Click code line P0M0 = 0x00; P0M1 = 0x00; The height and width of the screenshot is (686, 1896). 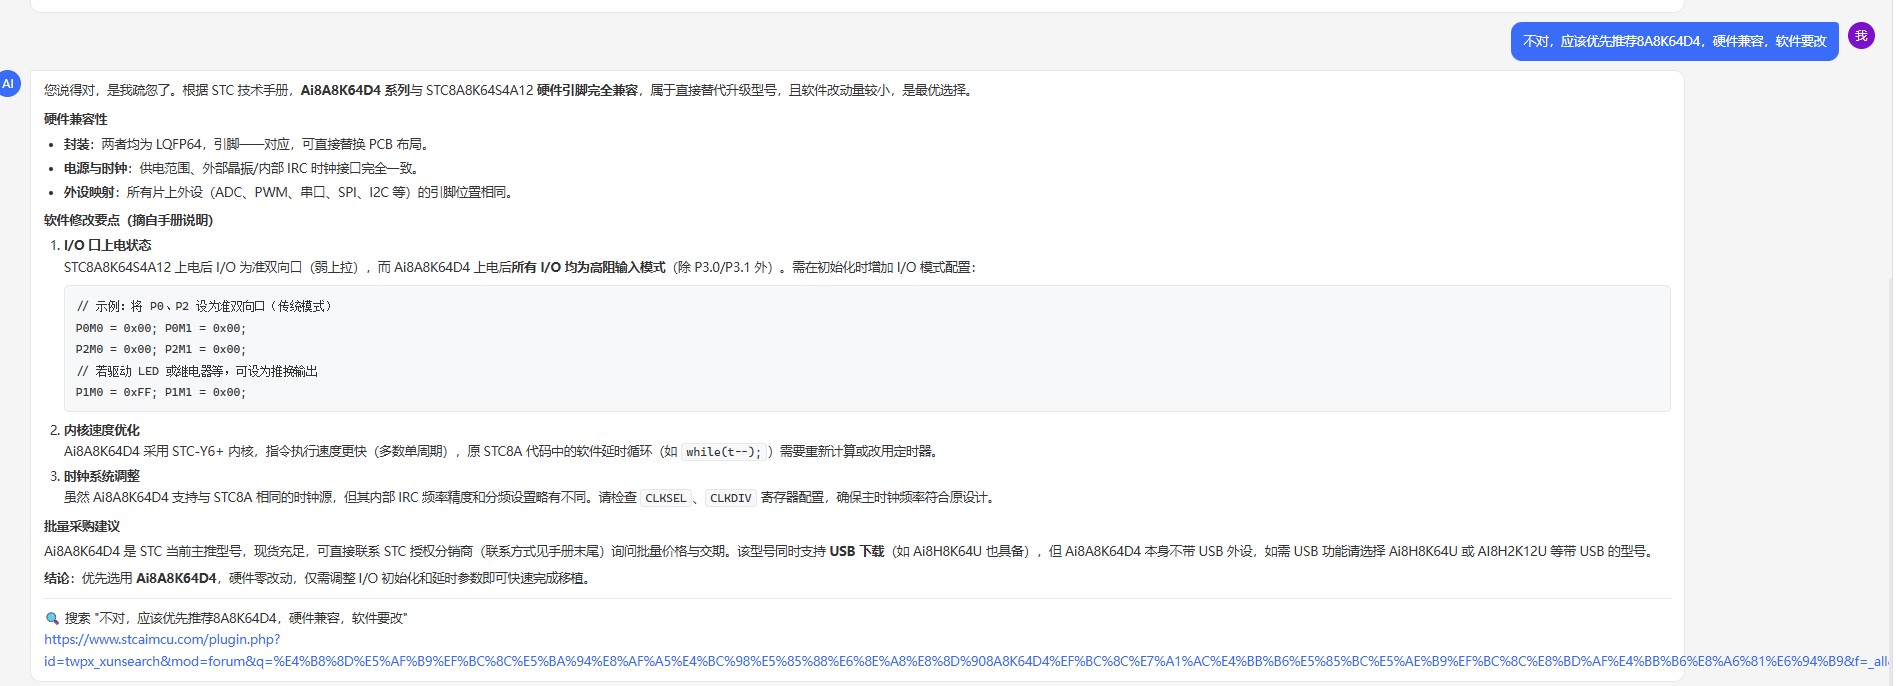(x=160, y=328)
